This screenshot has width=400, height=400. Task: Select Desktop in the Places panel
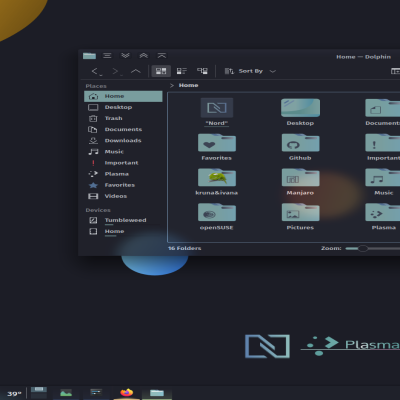coord(123,107)
